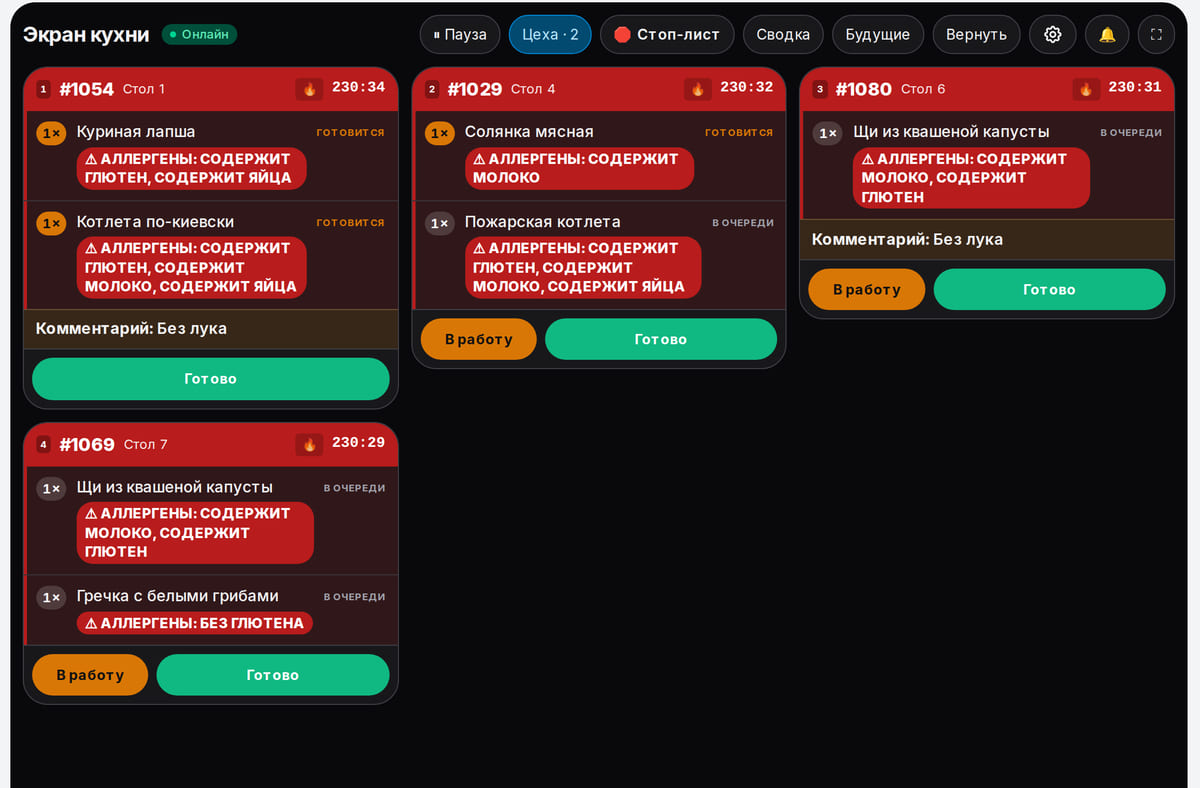This screenshot has width=1200, height=788.
Task: Select Щи из квашеной капусты in order #1080
Action: click(988, 165)
